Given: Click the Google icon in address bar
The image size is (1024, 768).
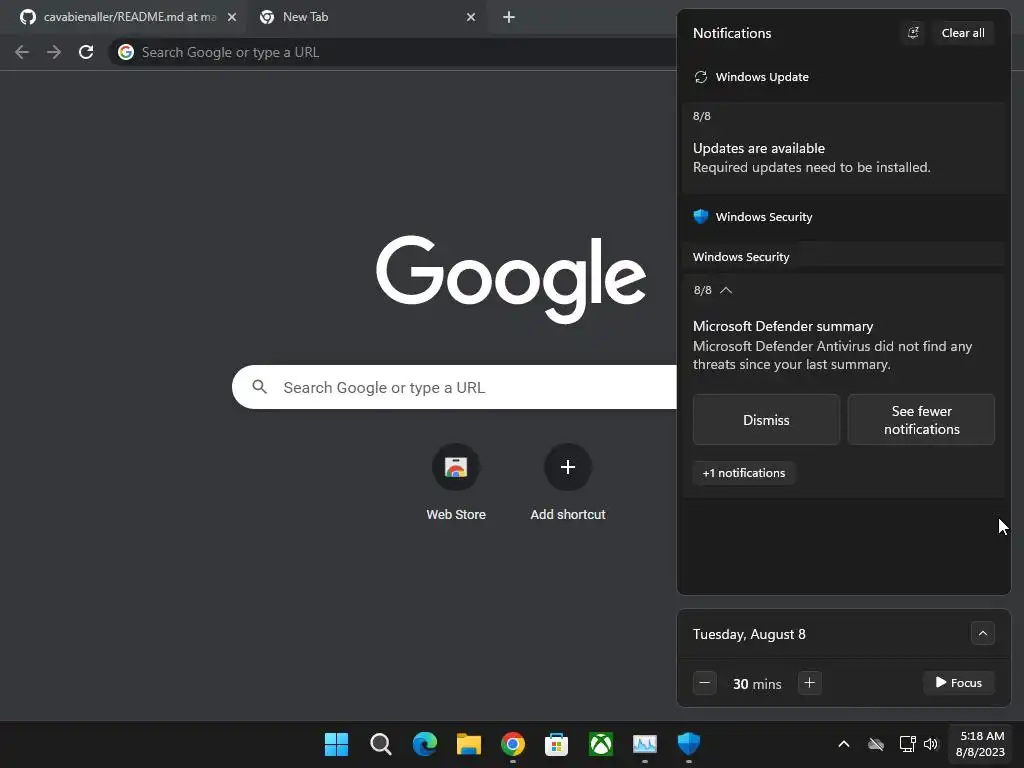Looking at the screenshot, I should pyautogui.click(x=126, y=52).
